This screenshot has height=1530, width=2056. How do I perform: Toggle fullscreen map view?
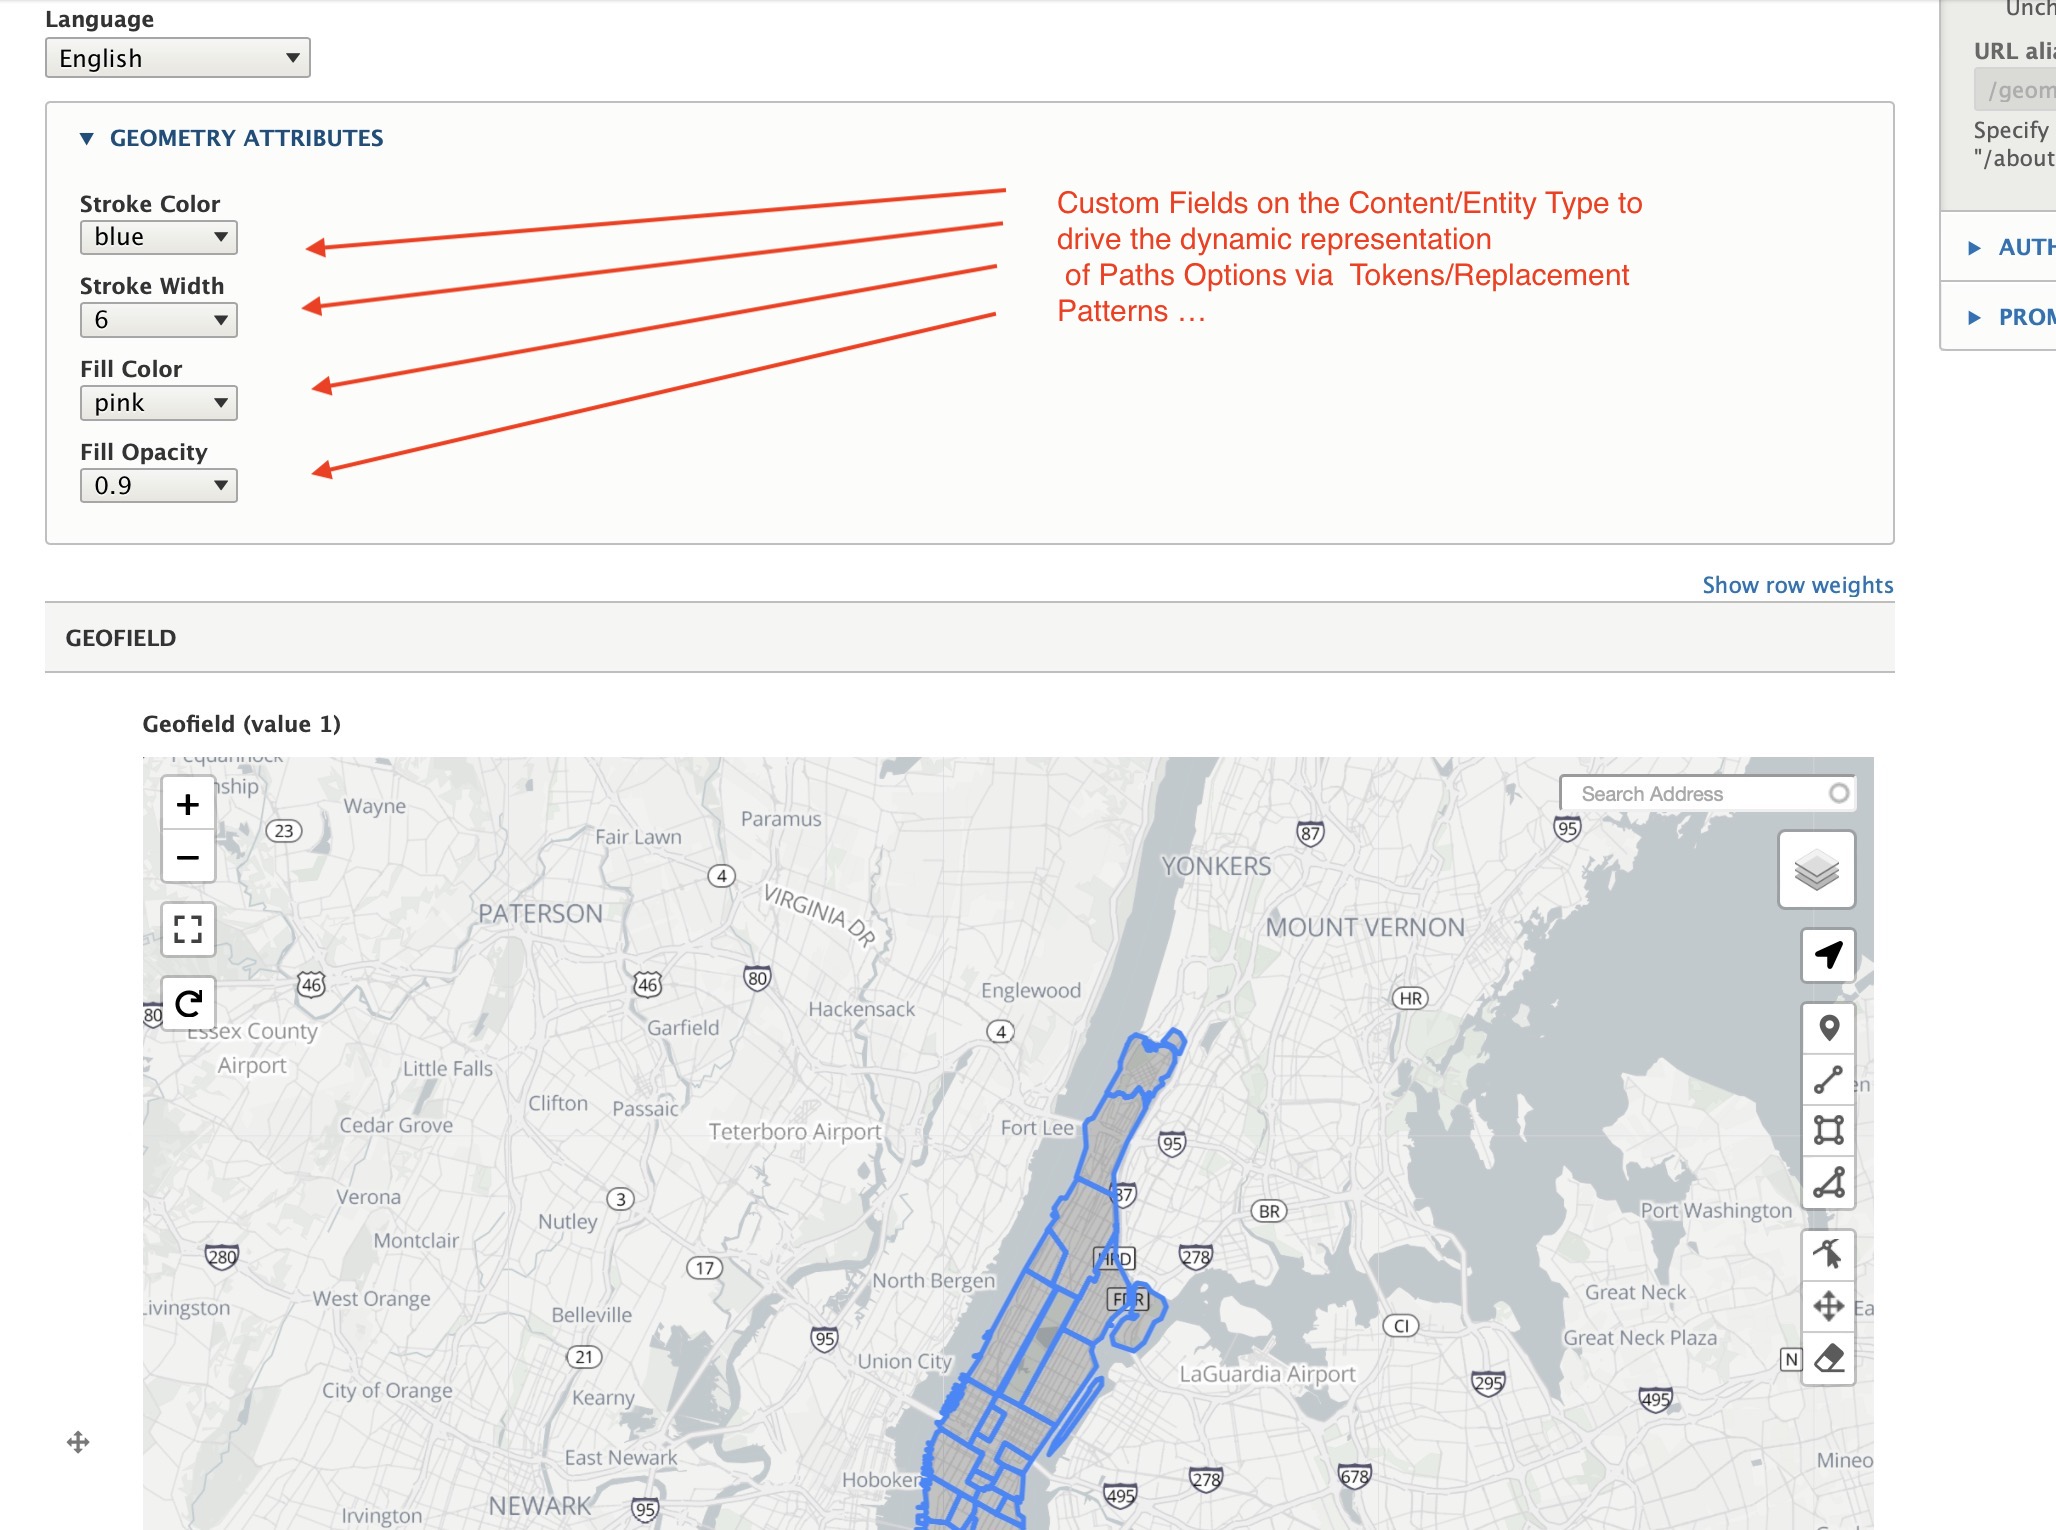pyautogui.click(x=188, y=929)
